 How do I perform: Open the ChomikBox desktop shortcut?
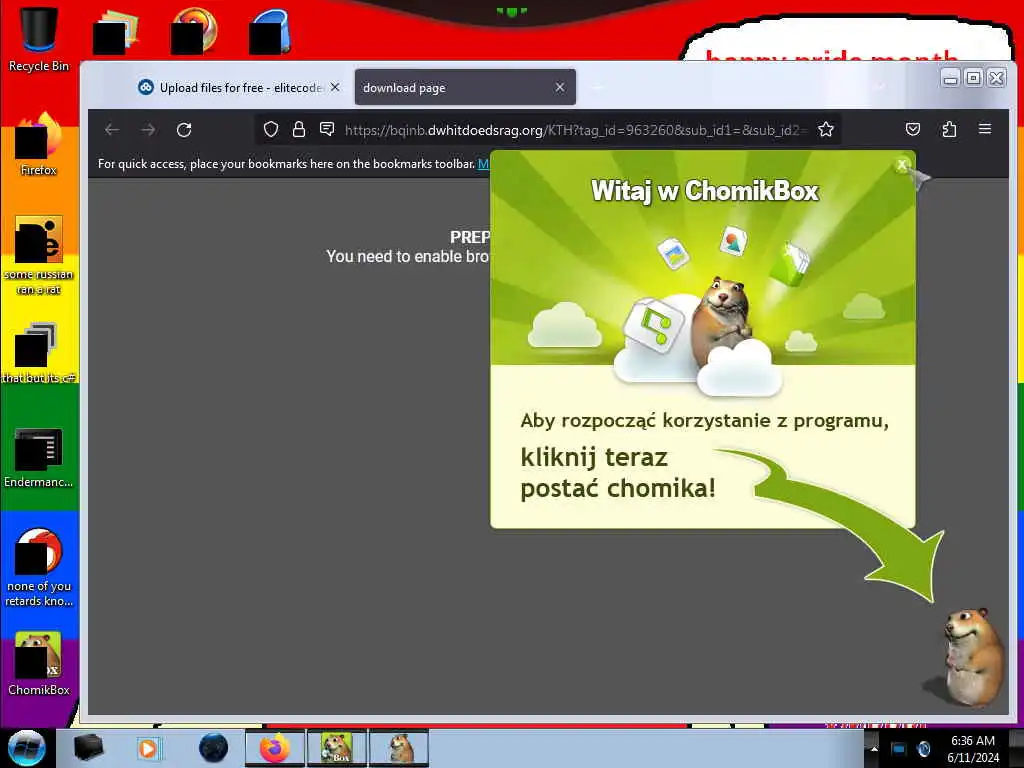pos(39,663)
